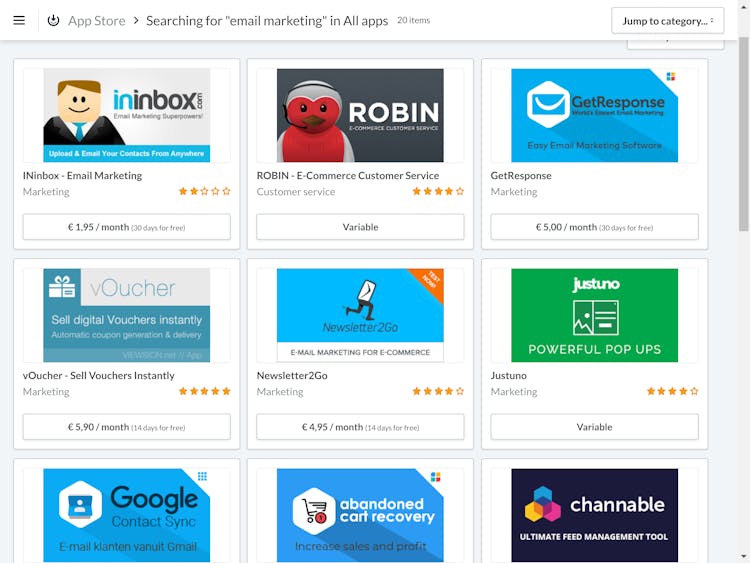Click Marketing category under INinbox

pos(46,192)
